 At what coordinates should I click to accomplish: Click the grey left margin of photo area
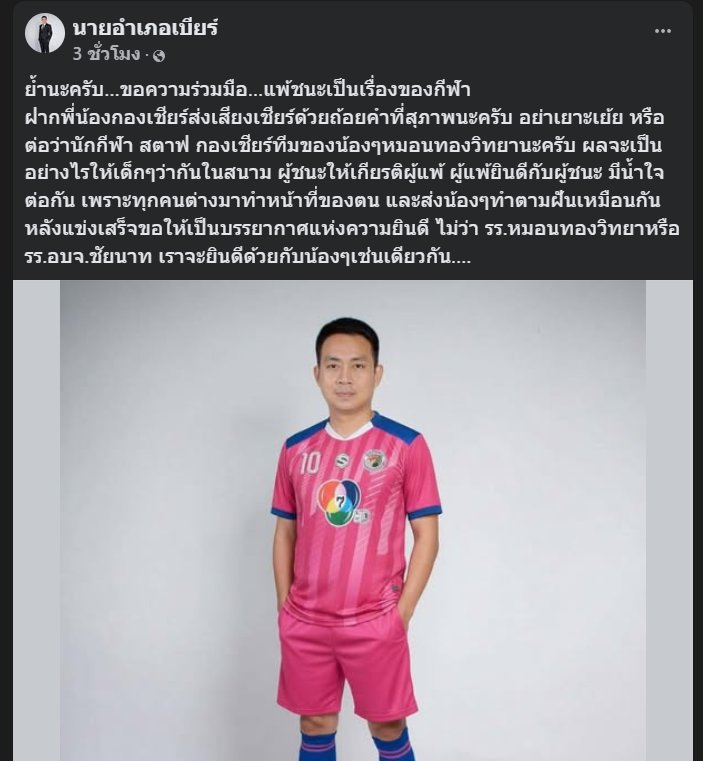pyautogui.click(x=36, y=520)
